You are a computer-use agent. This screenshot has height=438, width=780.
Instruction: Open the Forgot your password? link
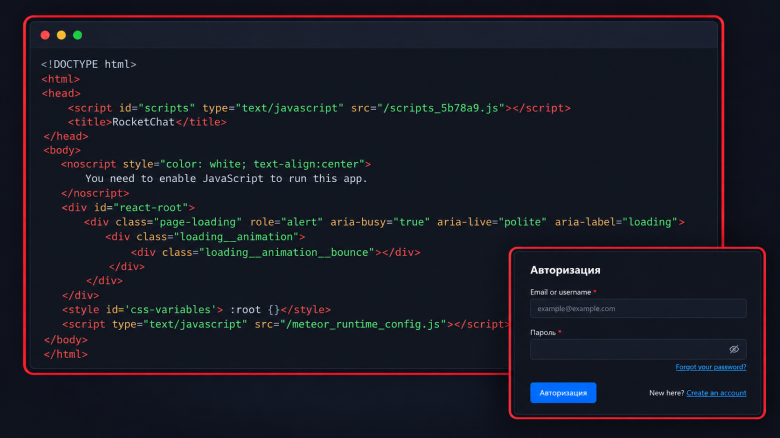click(710, 367)
